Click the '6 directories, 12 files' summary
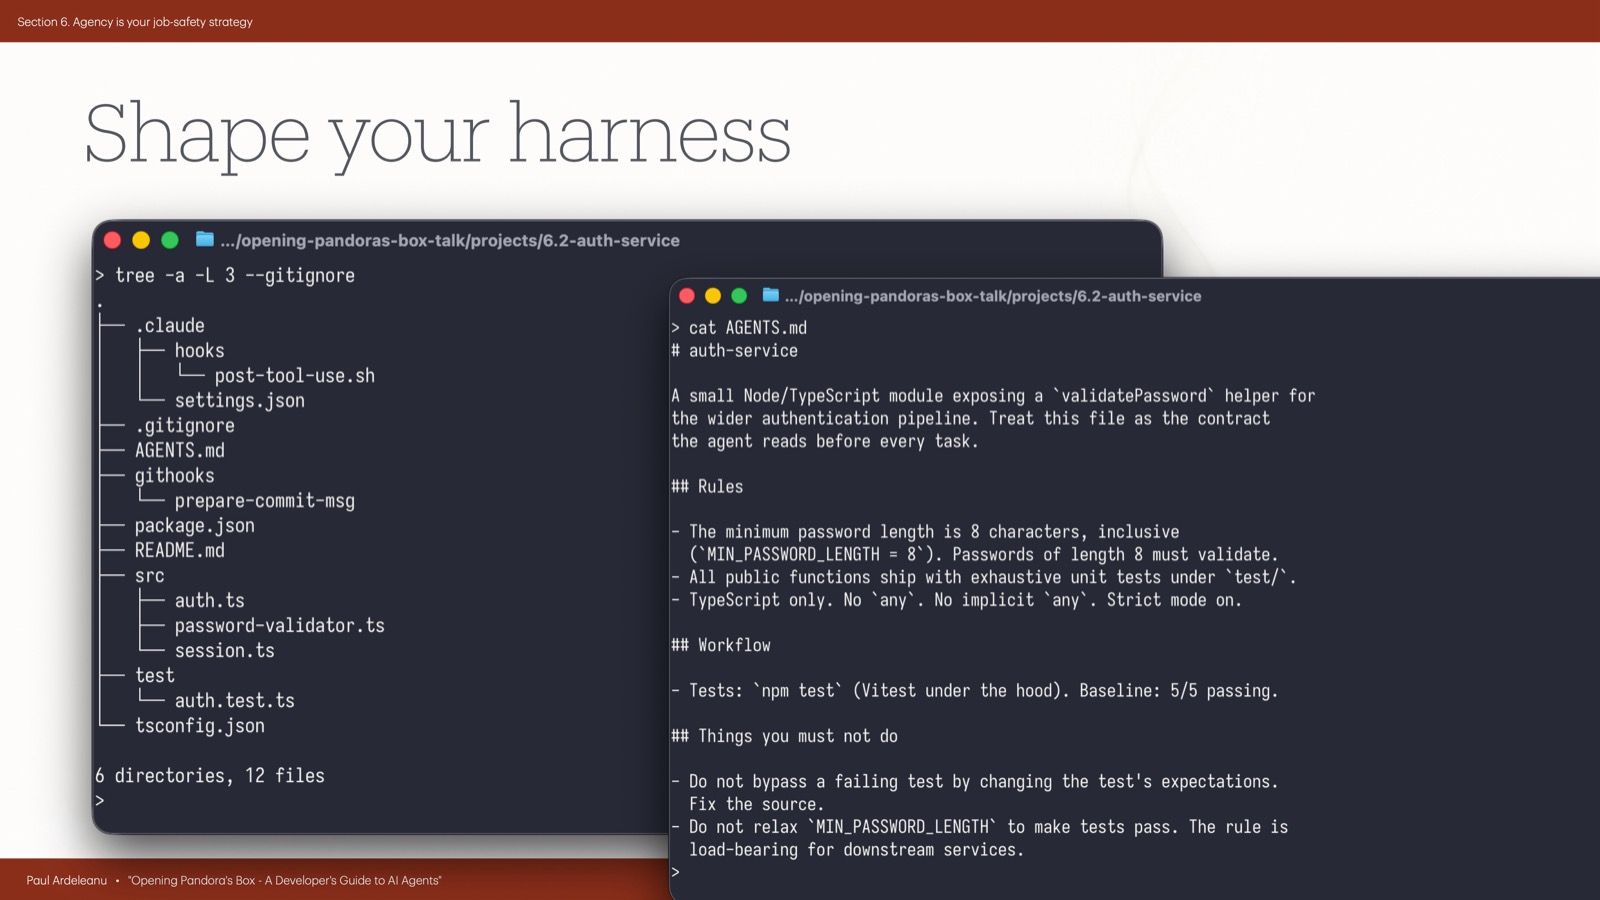 pos(210,775)
